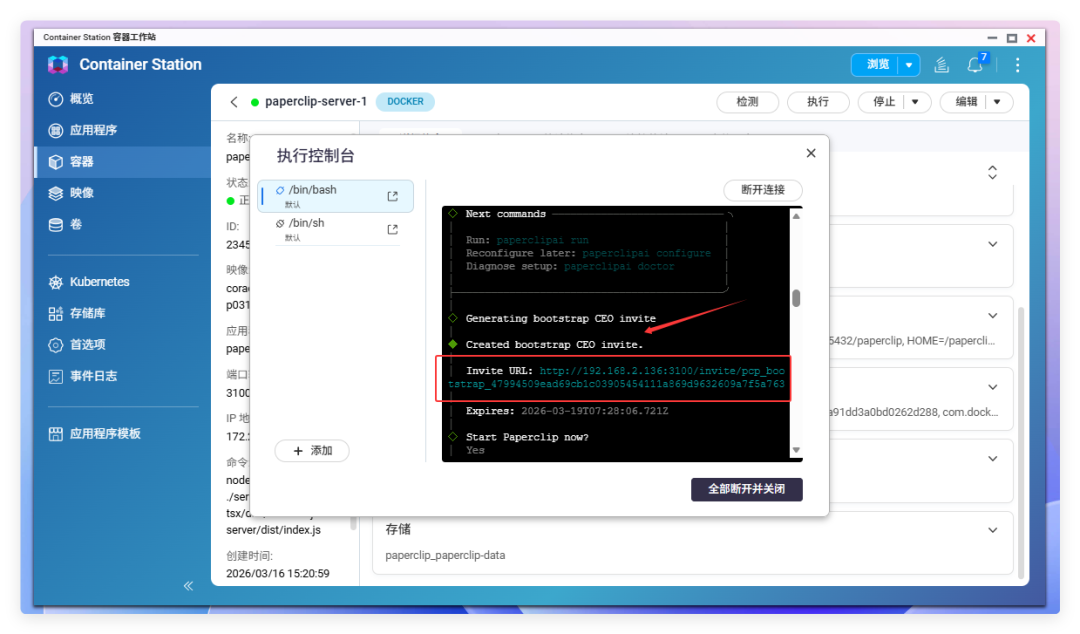Maximize the Container Station window
This screenshot has width=1080, height=634.
coord(1012,38)
